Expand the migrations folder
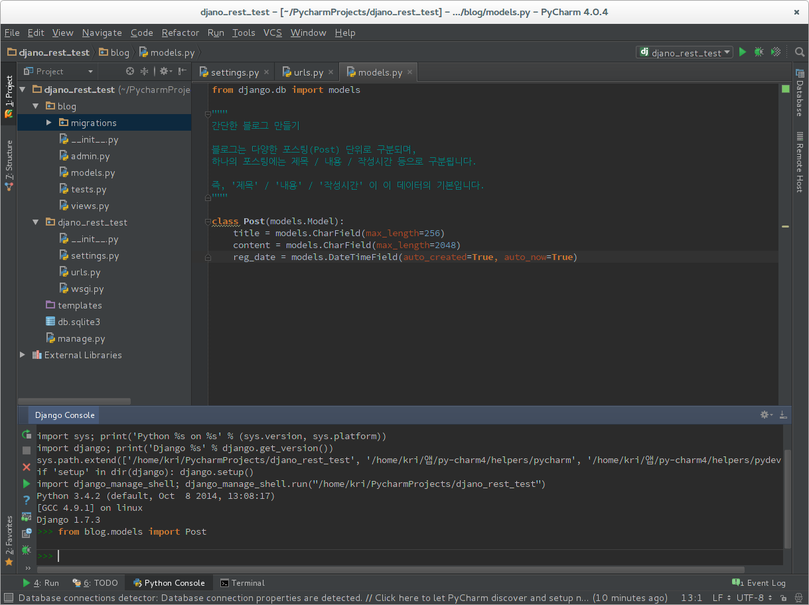 tap(48, 123)
